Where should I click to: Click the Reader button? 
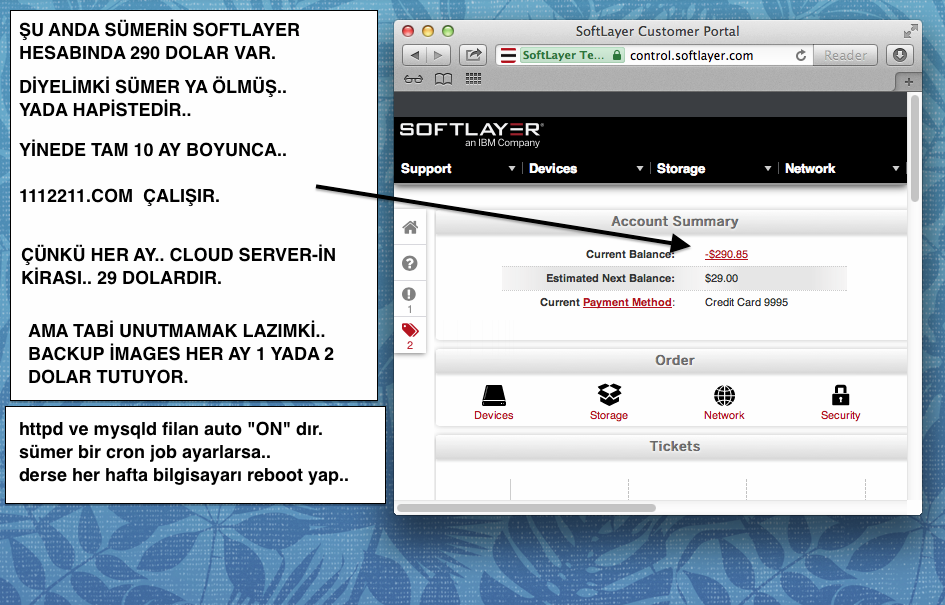tap(845, 55)
